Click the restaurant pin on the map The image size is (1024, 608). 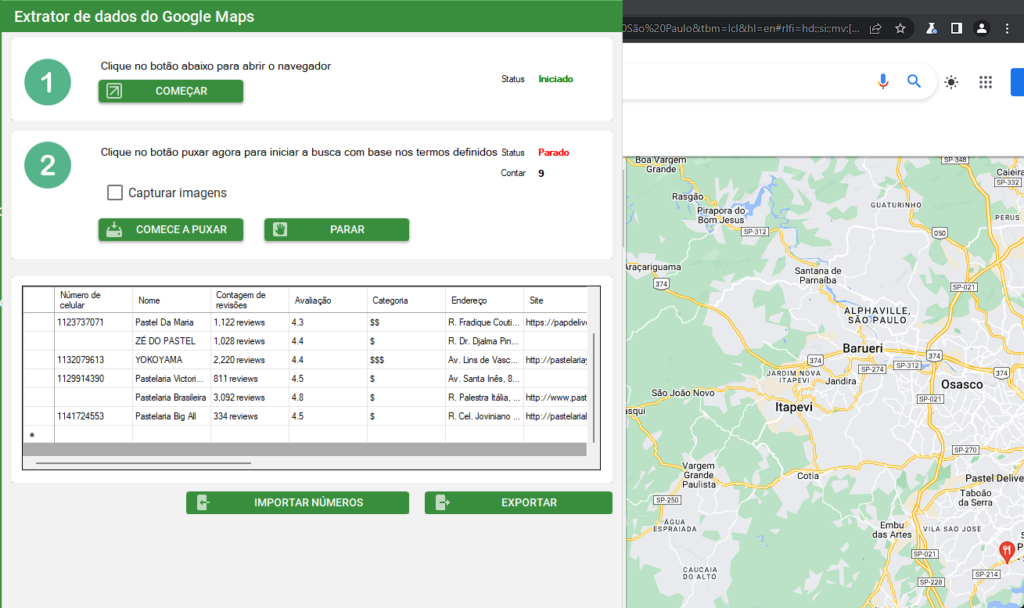point(1006,549)
